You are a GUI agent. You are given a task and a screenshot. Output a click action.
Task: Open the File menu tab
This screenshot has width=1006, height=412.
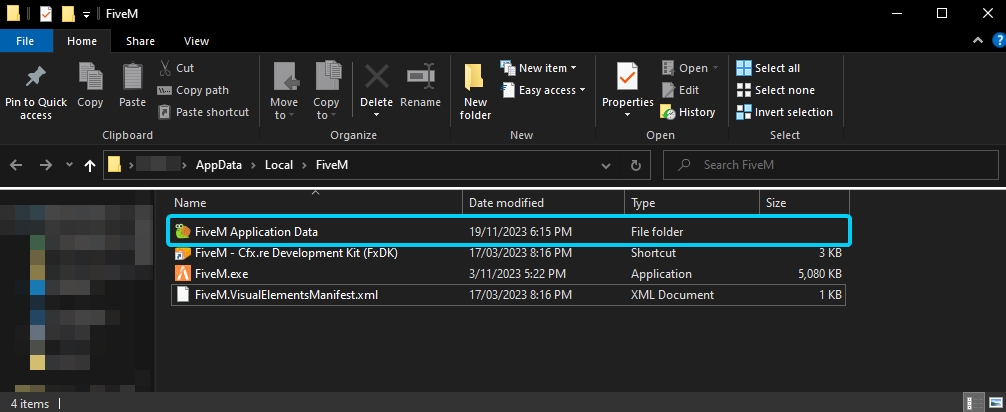click(x=26, y=41)
